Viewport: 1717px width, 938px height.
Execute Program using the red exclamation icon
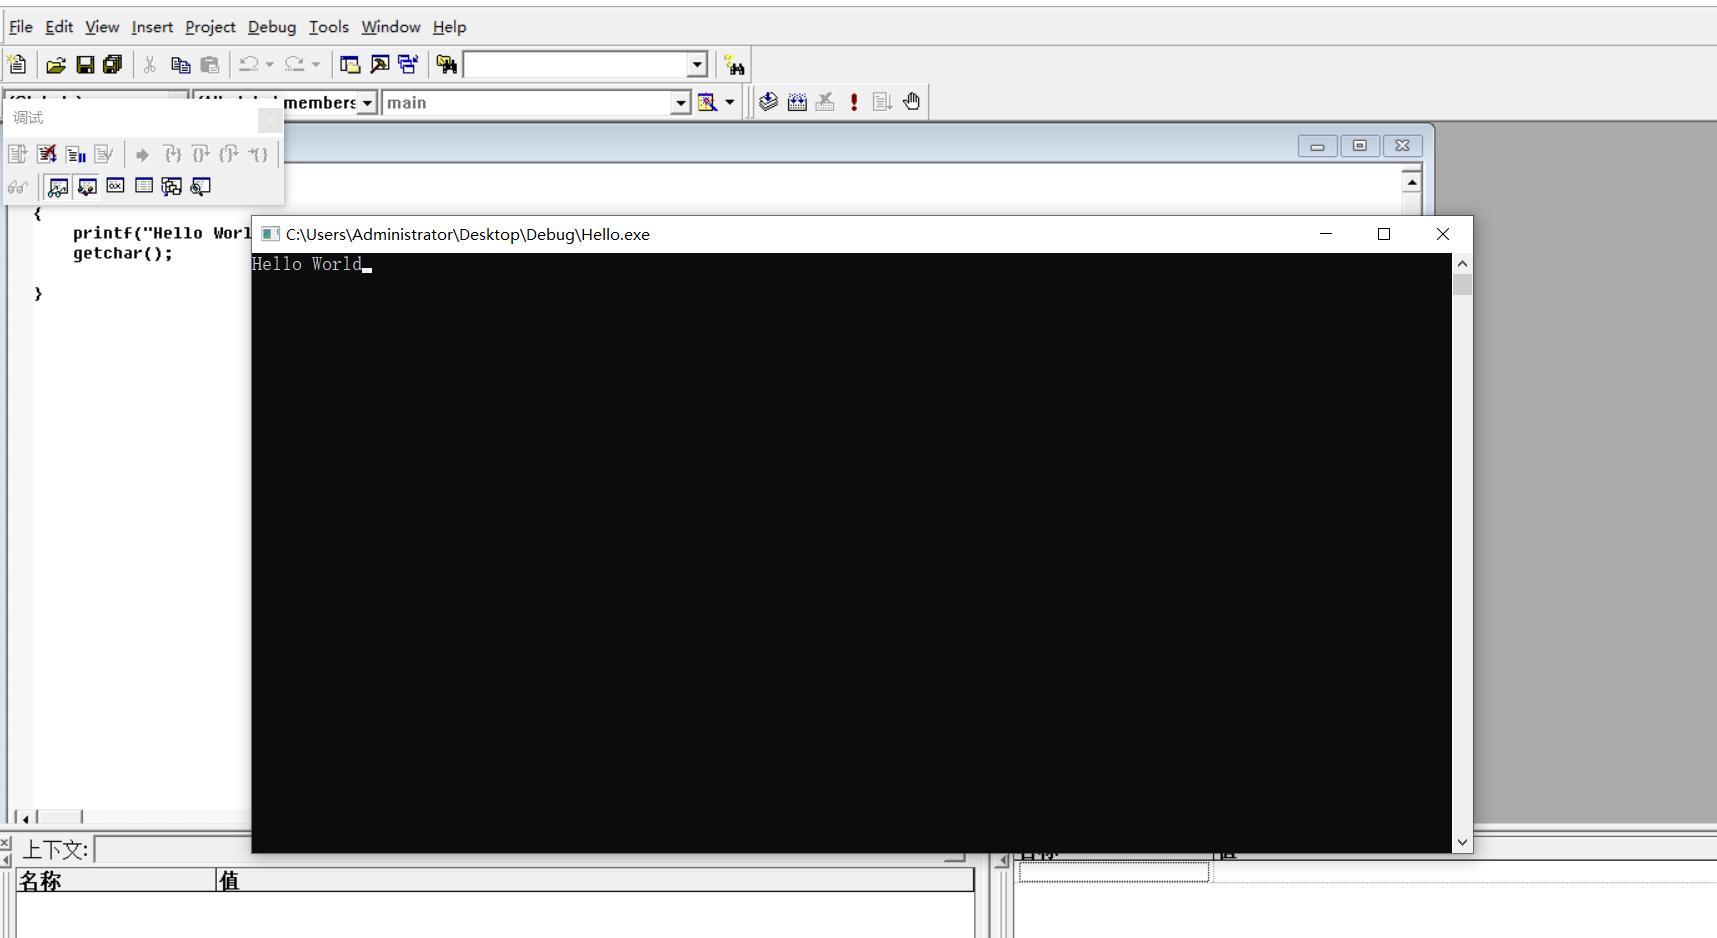[x=855, y=101]
